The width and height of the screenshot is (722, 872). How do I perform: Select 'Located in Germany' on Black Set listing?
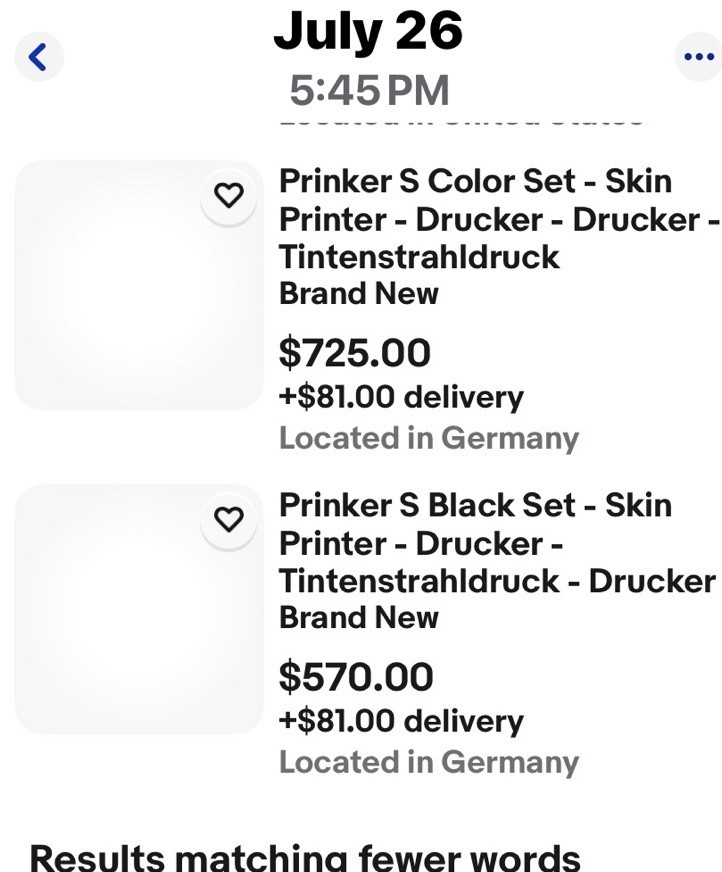(x=429, y=762)
